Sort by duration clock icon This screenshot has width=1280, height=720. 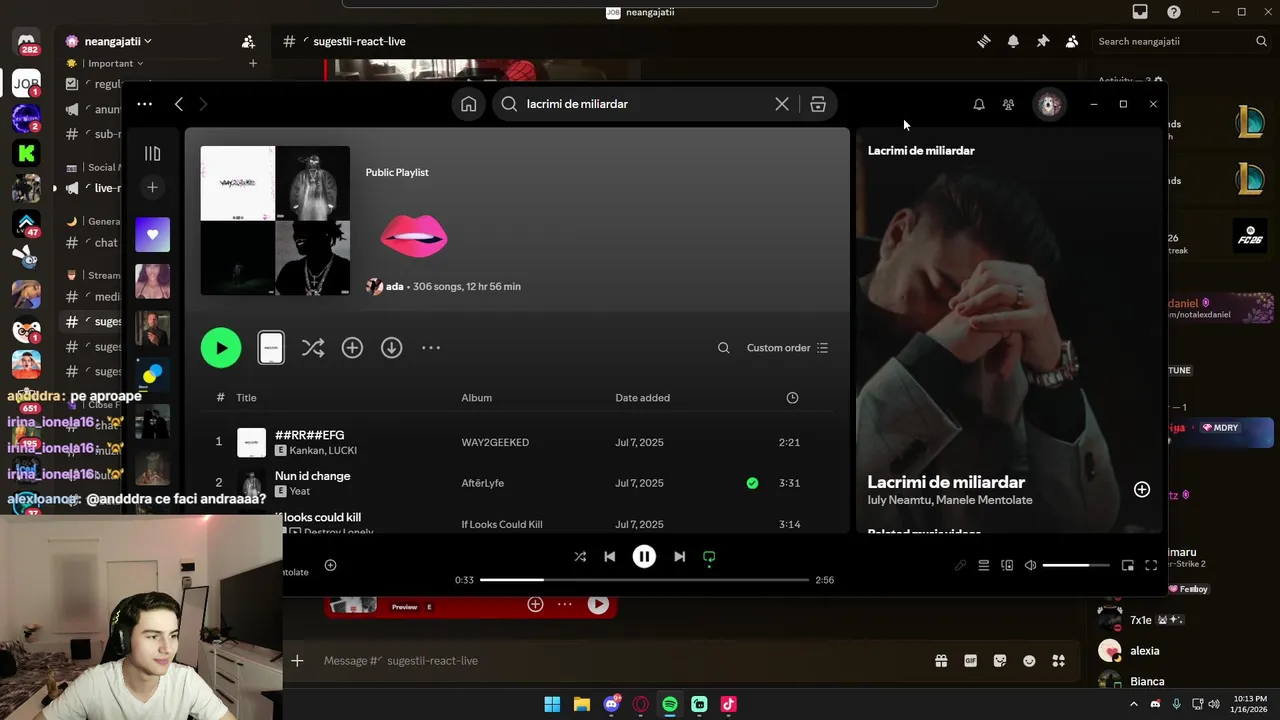[792, 398]
